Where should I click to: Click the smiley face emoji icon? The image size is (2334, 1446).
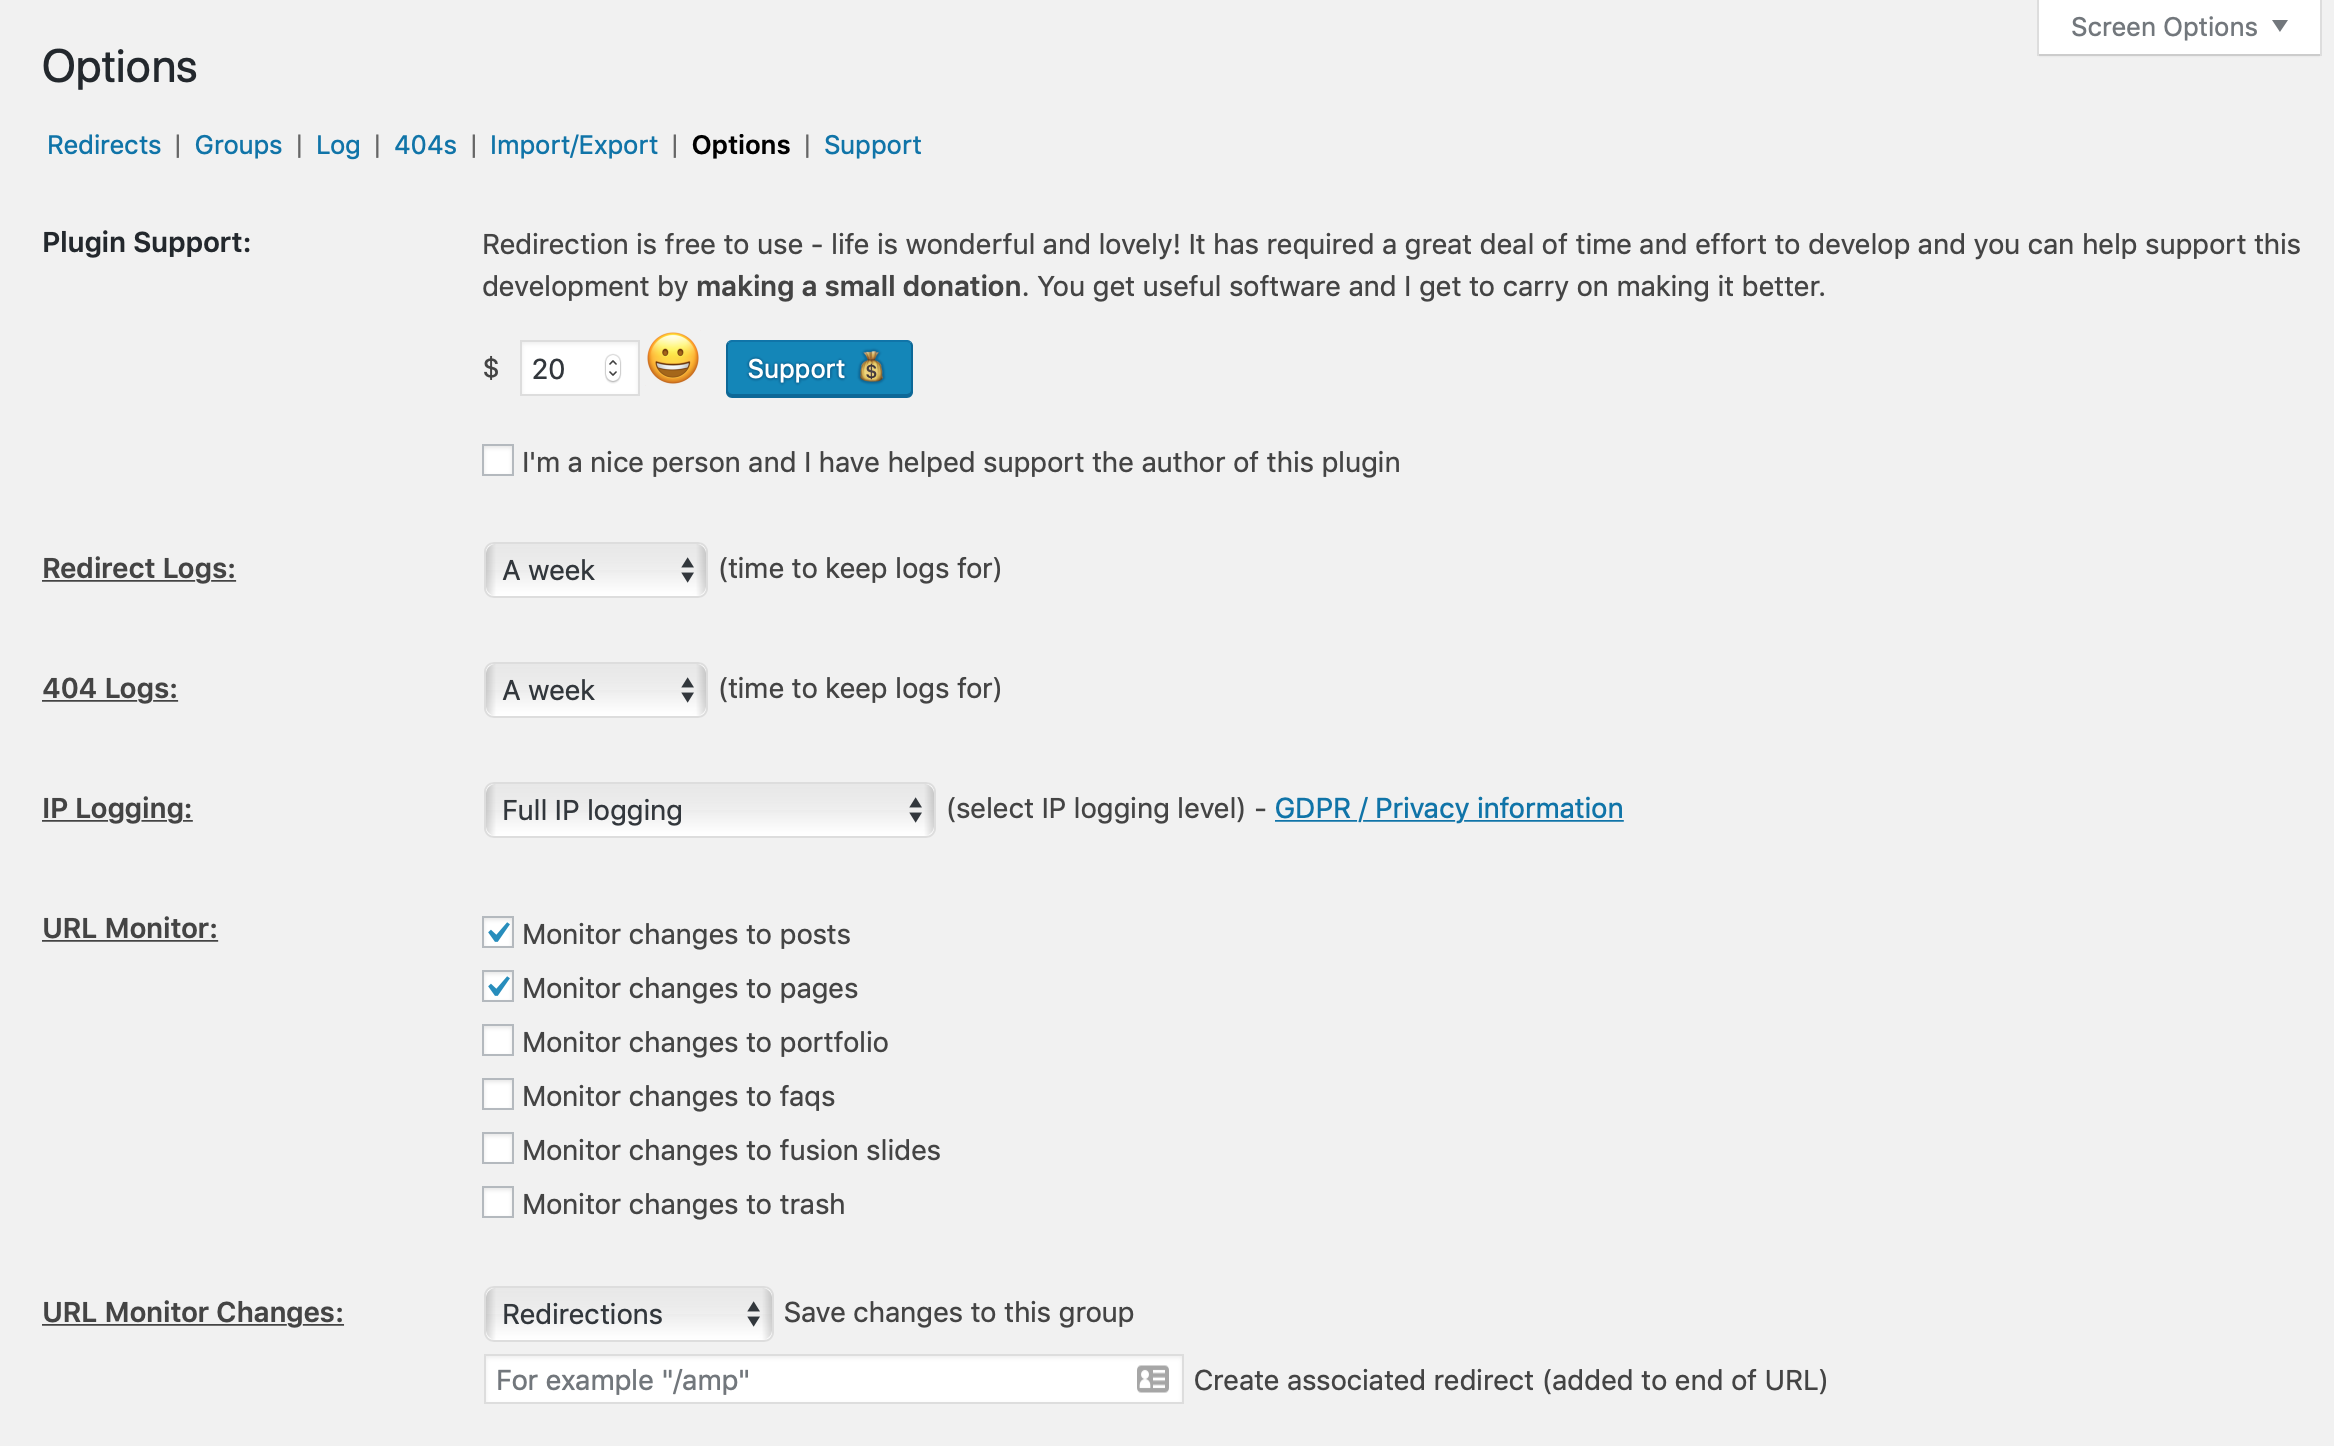coord(673,359)
